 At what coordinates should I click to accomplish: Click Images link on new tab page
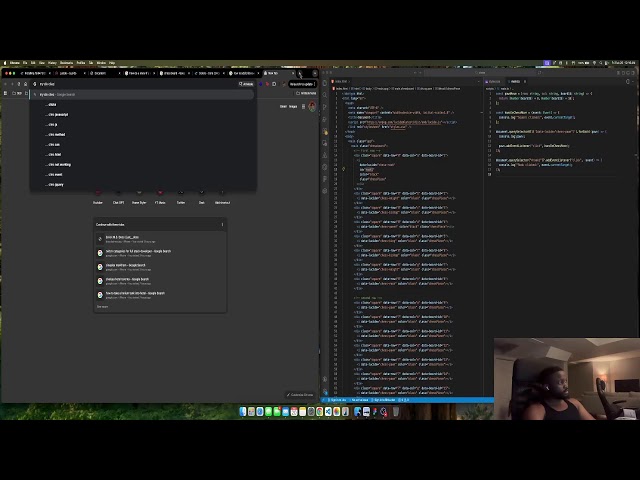click(293, 107)
